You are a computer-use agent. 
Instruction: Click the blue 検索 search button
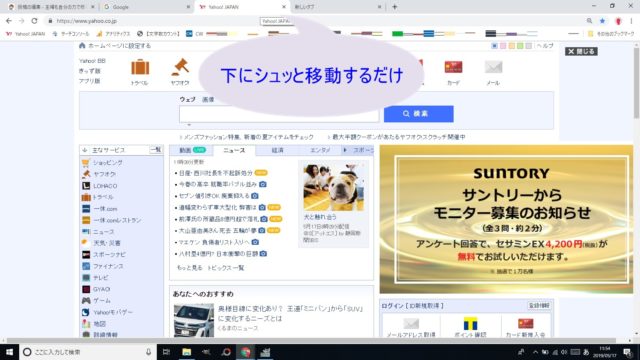[x=418, y=114]
